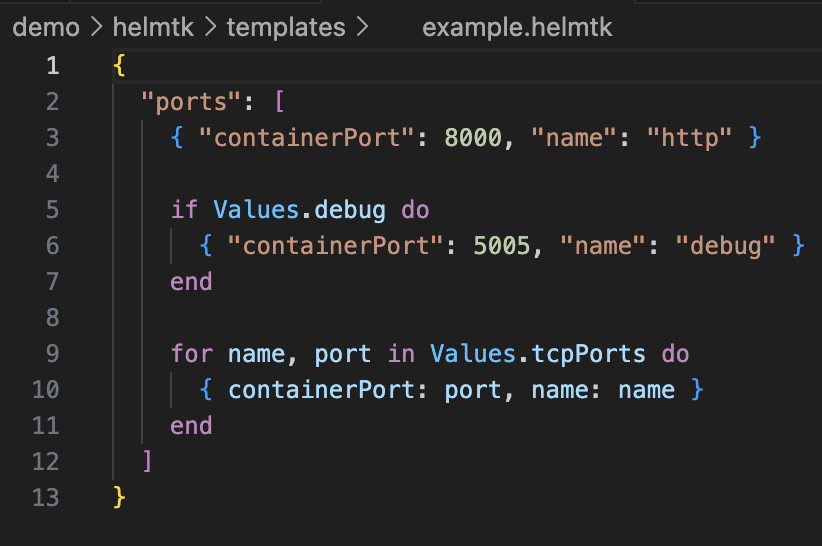Image resolution: width=822 pixels, height=546 pixels.
Task: Select the templates breadcrumb folder
Action: click(285, 27)
